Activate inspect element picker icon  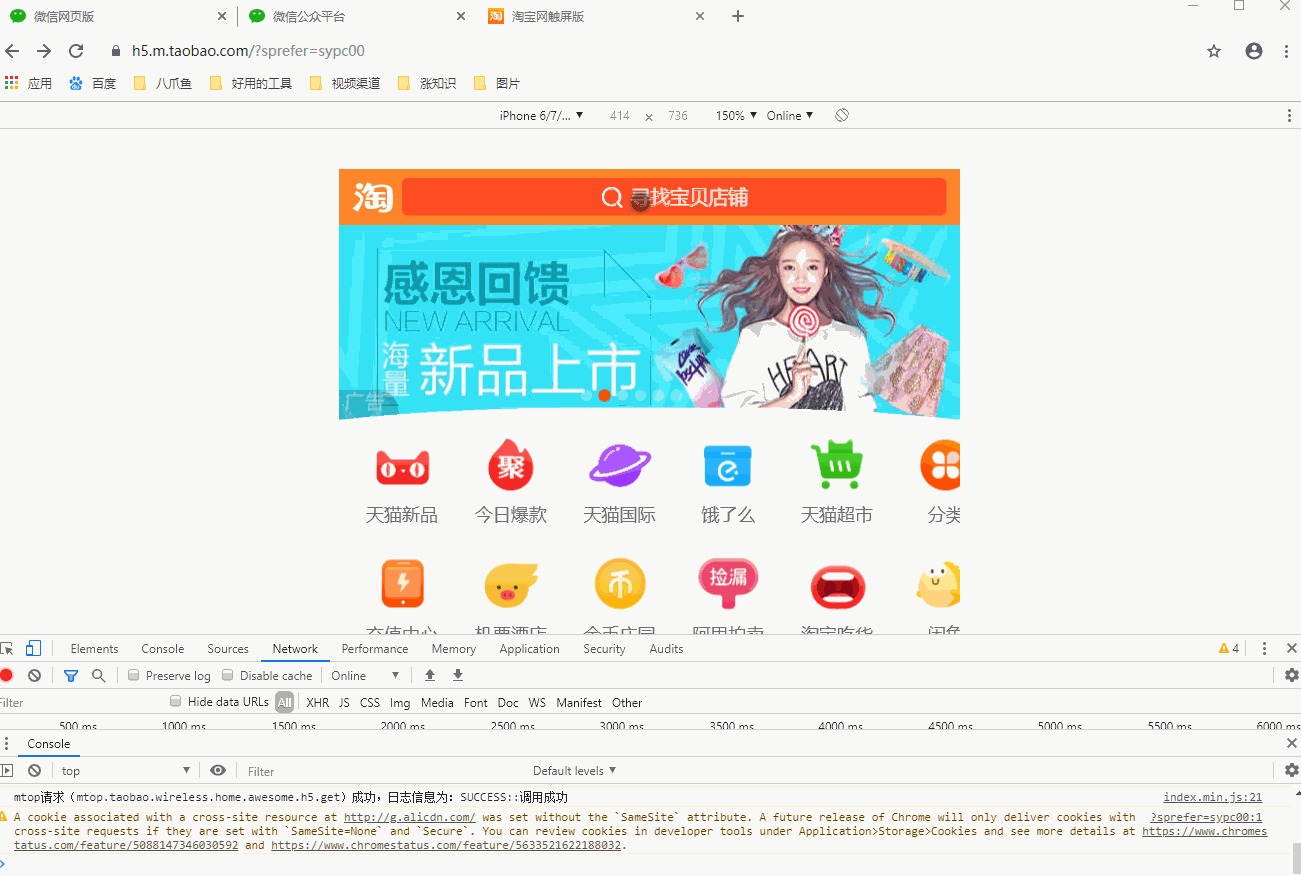click(6, 648)
